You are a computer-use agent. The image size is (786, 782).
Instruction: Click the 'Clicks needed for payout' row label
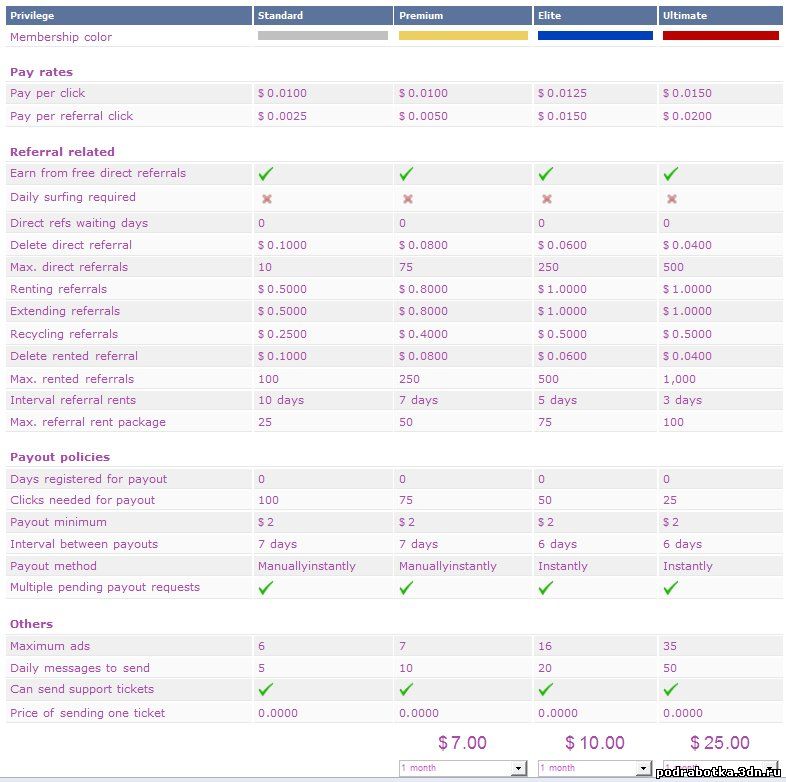pyautogui.click(x=82, y=500)
